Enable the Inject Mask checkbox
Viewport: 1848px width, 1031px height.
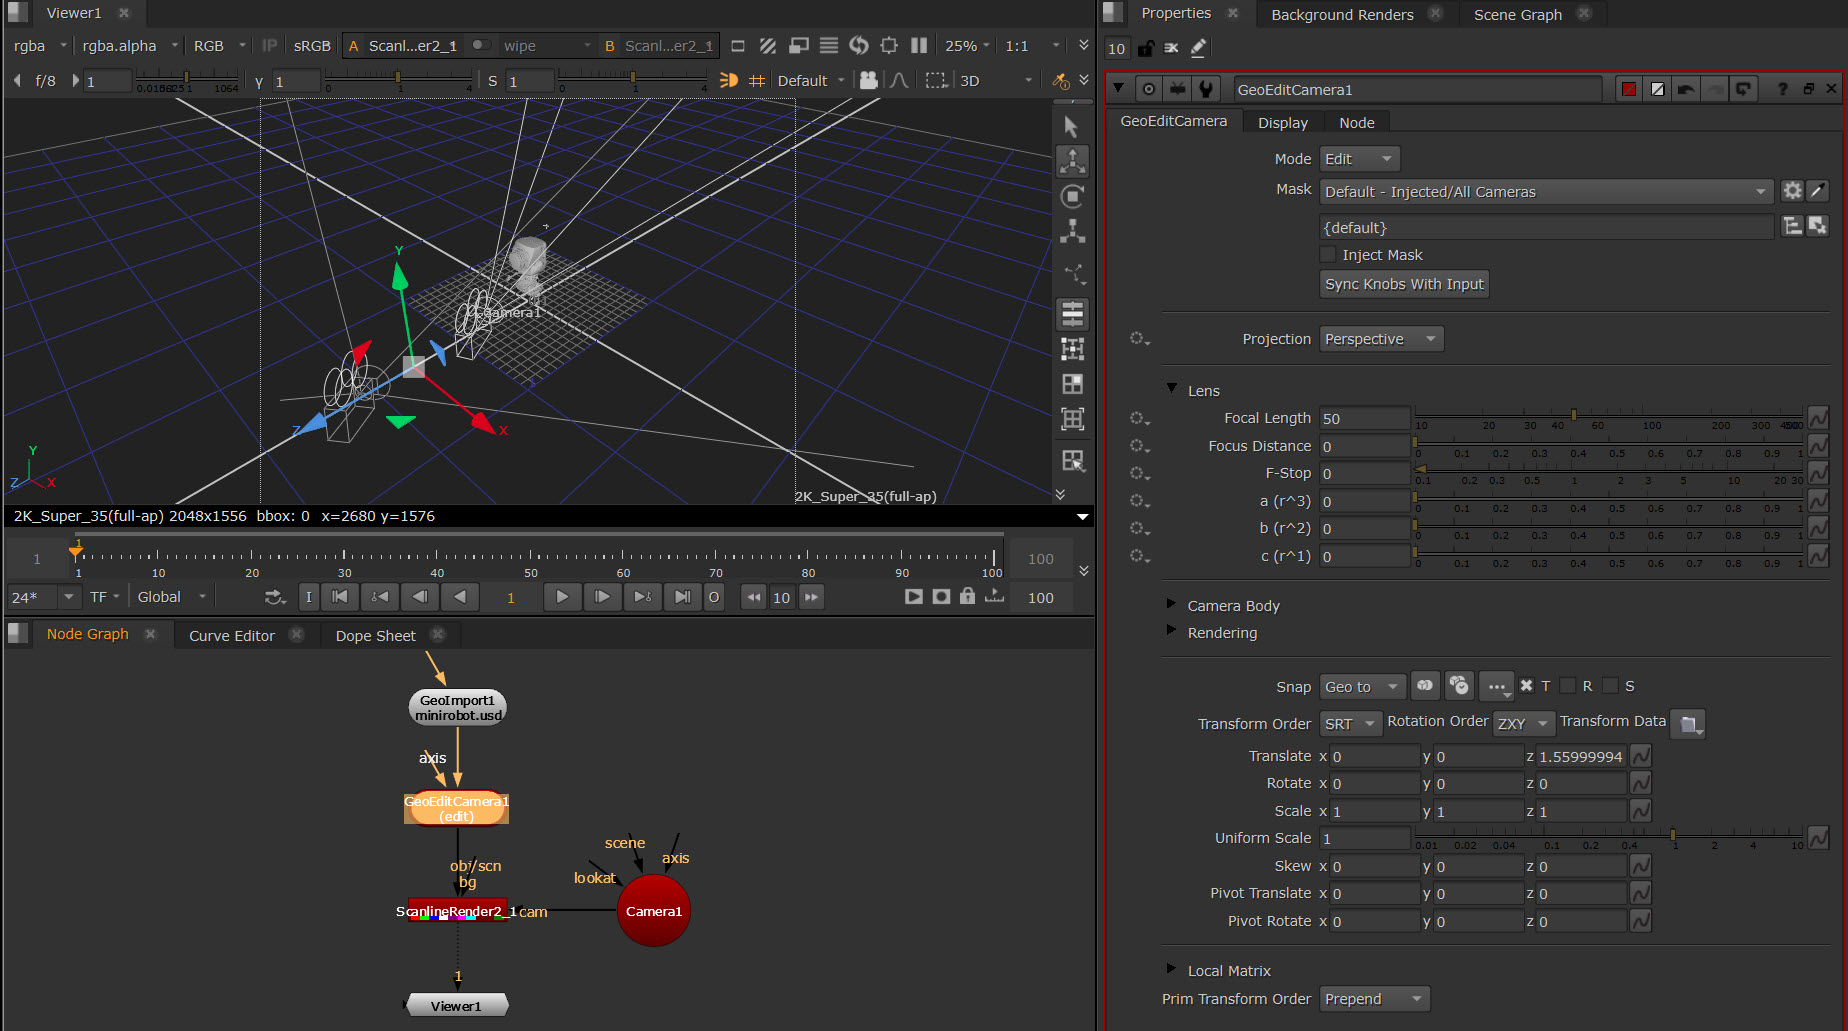[x=1328, y=255]
